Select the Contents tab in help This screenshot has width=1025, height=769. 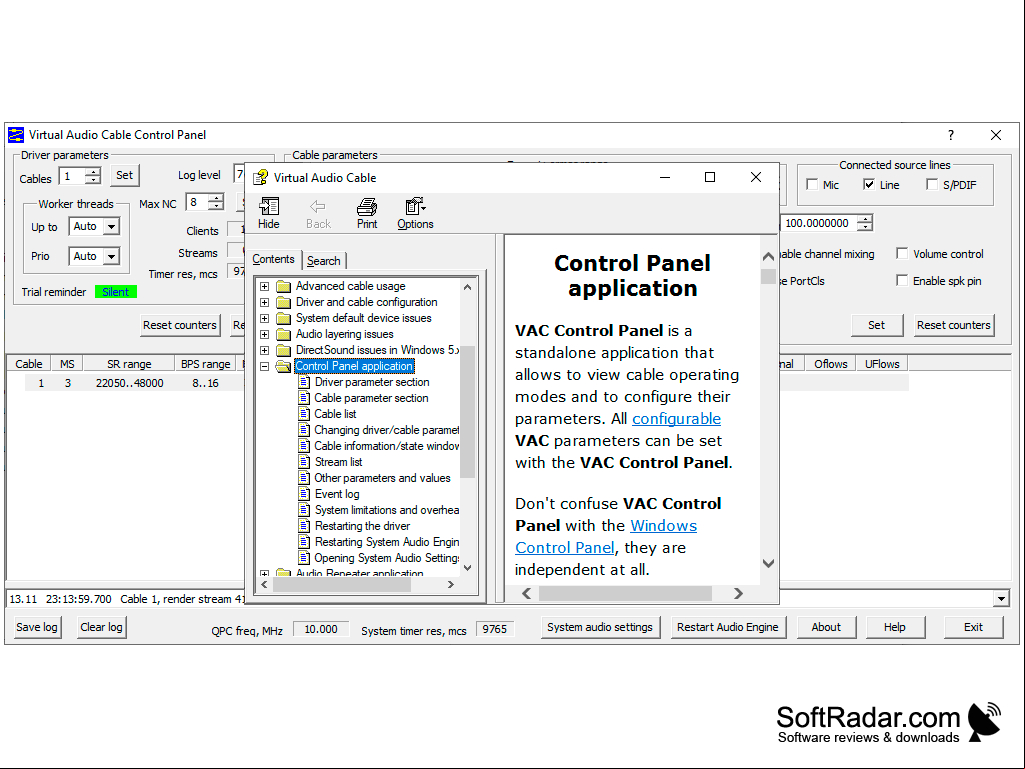coord(273,259)
